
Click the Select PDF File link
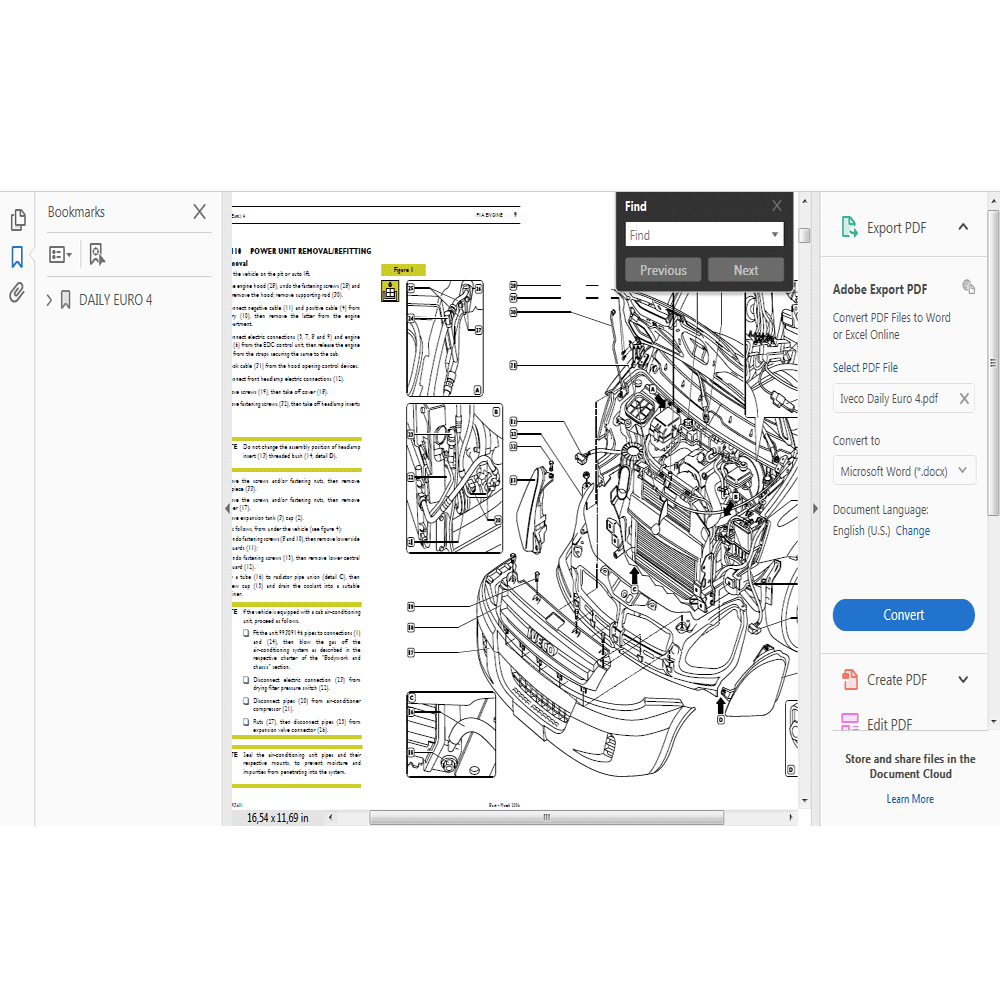(865, 367)
